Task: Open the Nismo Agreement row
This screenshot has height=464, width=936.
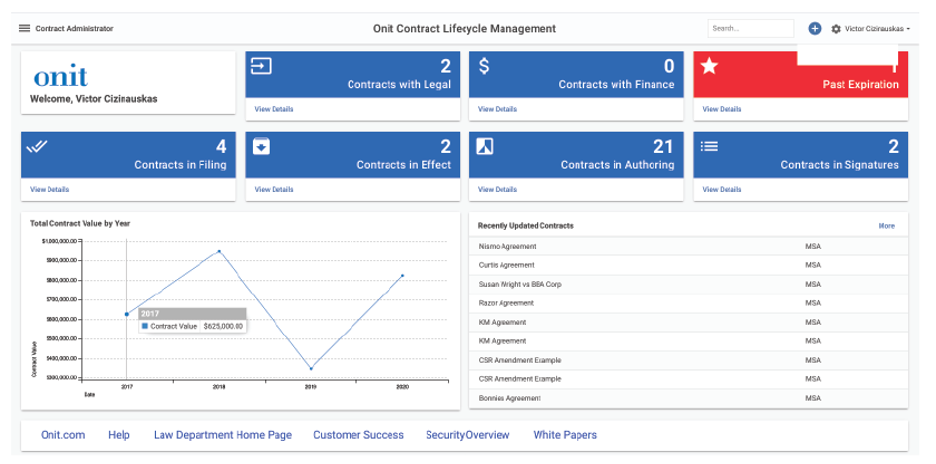Action: click(688, 246)
